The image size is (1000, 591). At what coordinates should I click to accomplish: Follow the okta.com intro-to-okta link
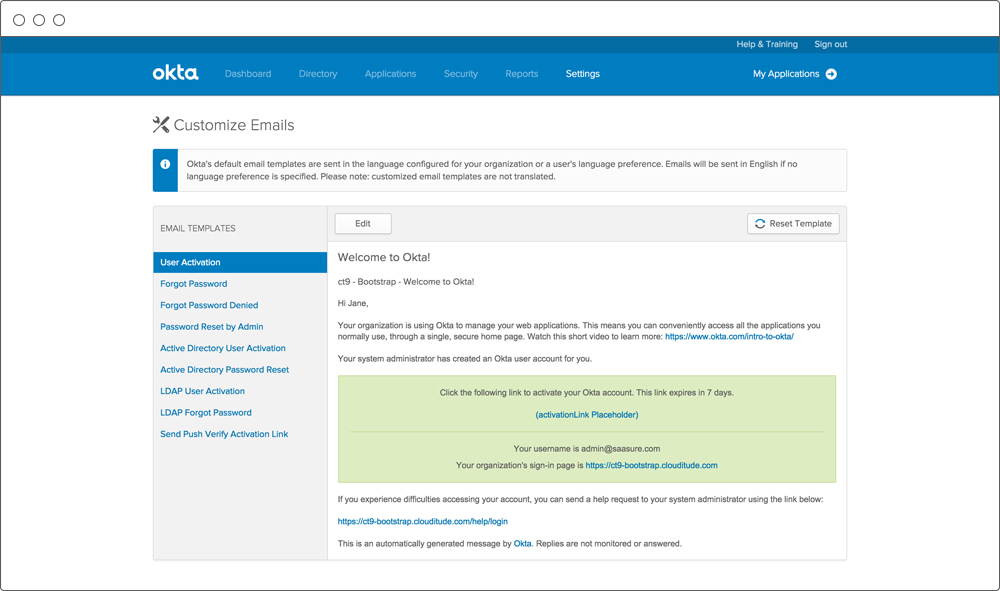729,337
